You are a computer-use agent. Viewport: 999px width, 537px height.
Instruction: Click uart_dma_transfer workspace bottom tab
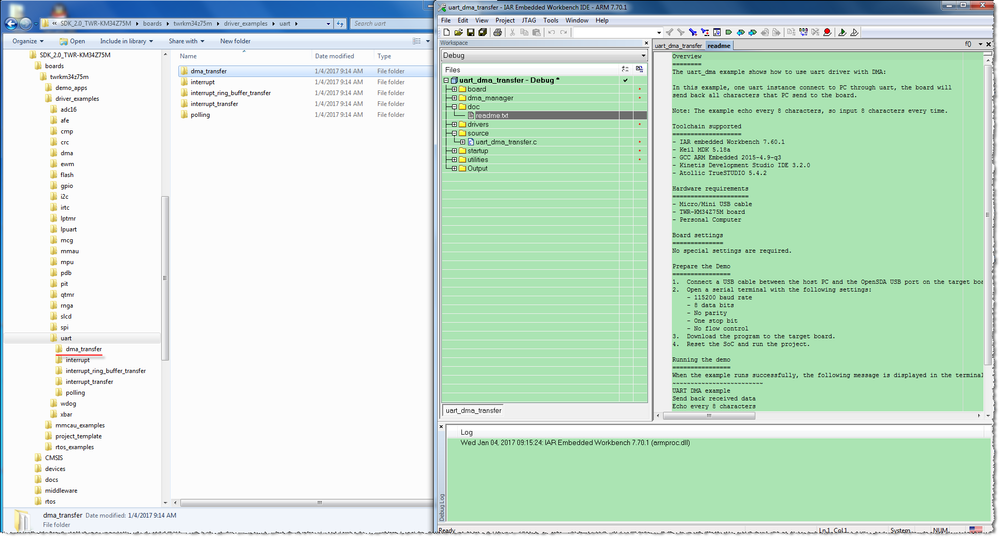pos(473,410)
